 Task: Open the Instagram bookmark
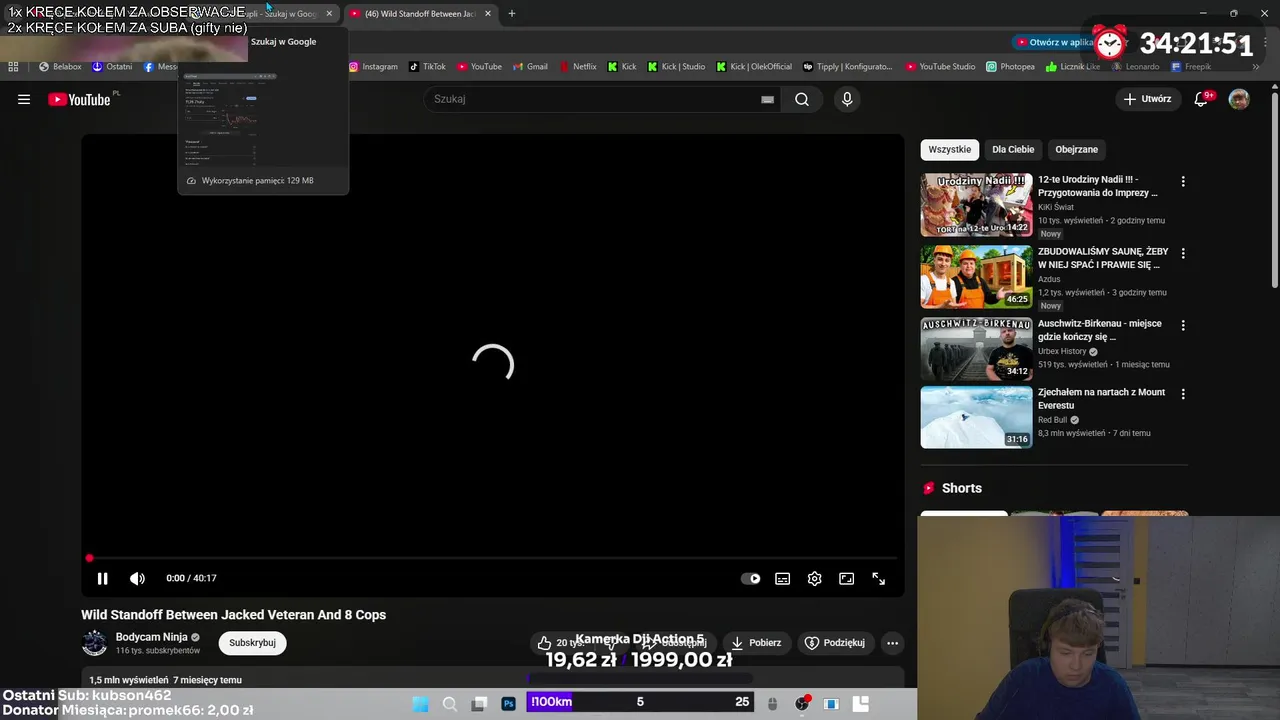tap(373, 67)
